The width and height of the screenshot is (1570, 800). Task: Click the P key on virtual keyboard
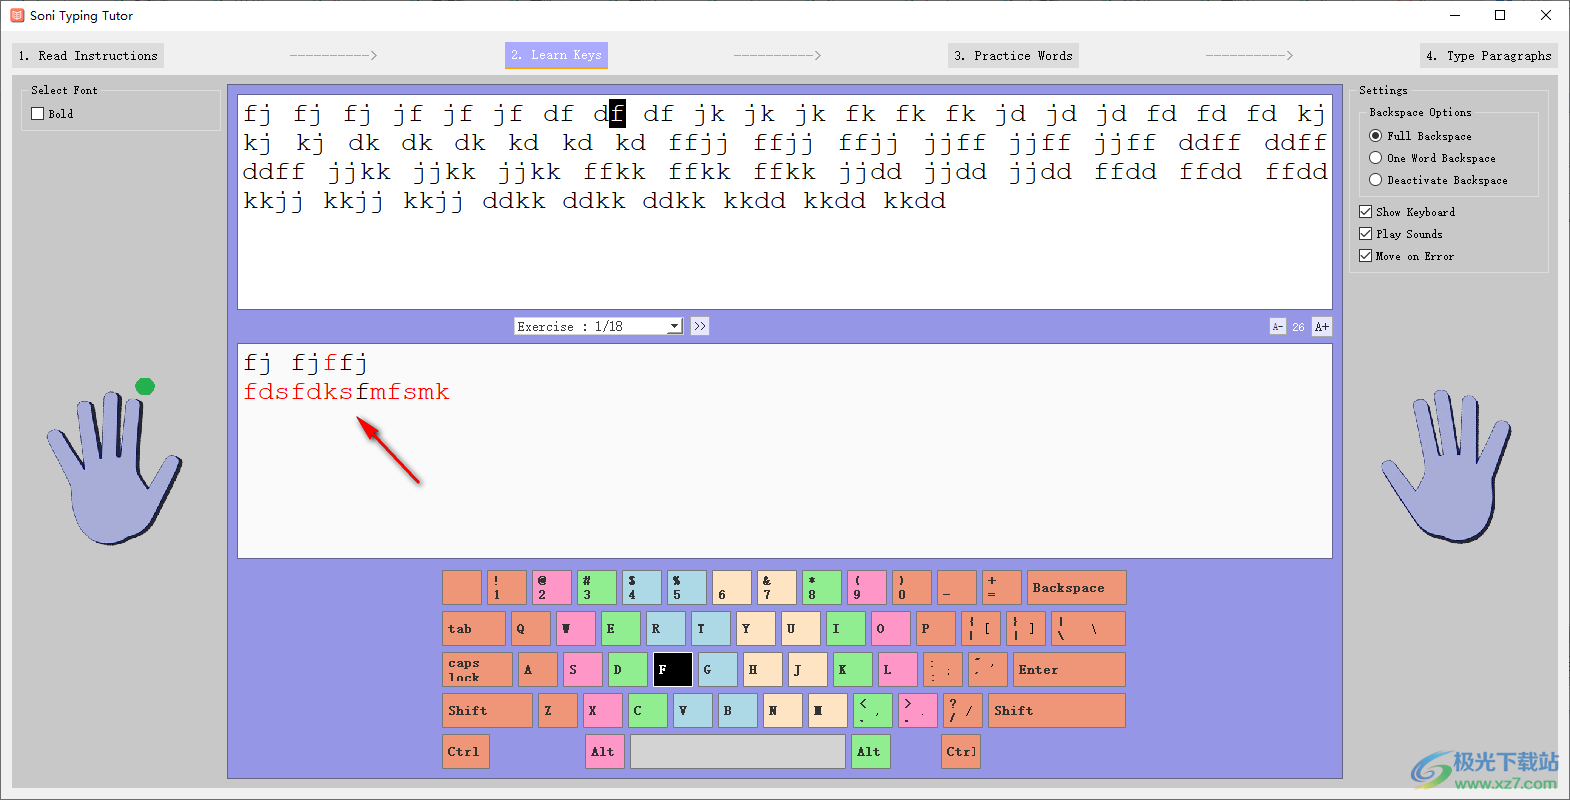[x=936, y=629]
